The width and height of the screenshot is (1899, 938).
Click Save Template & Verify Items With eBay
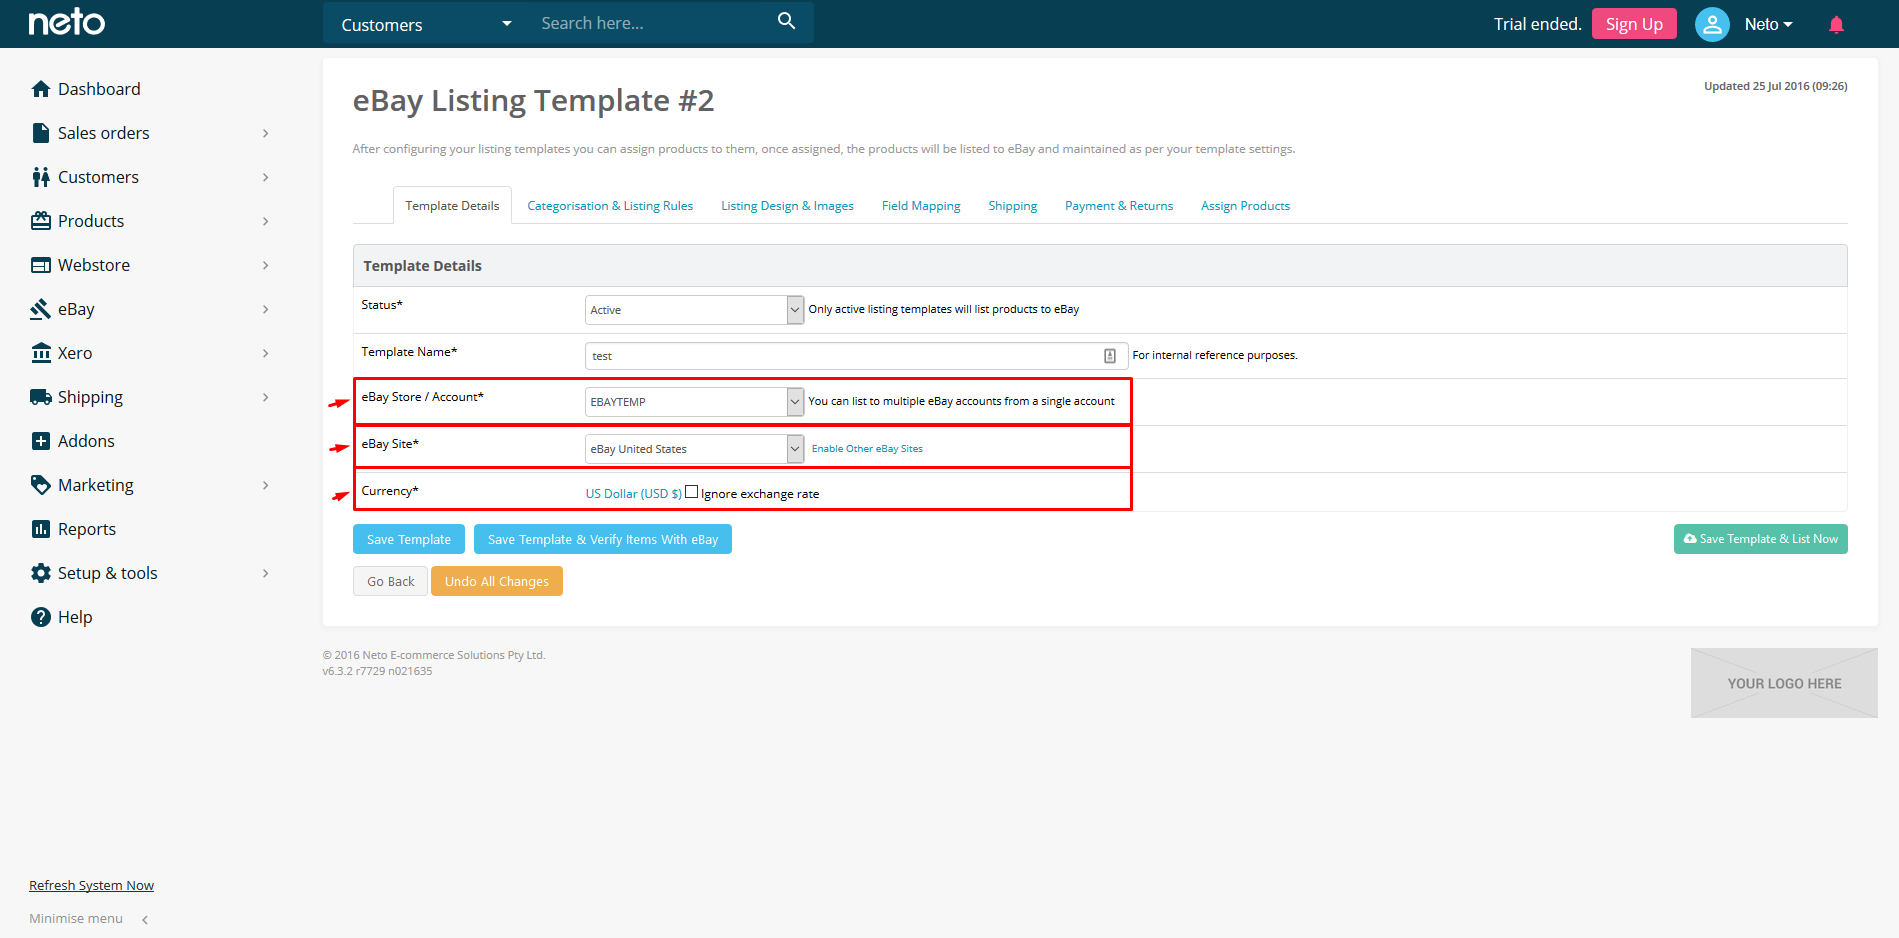click(603, 539)
